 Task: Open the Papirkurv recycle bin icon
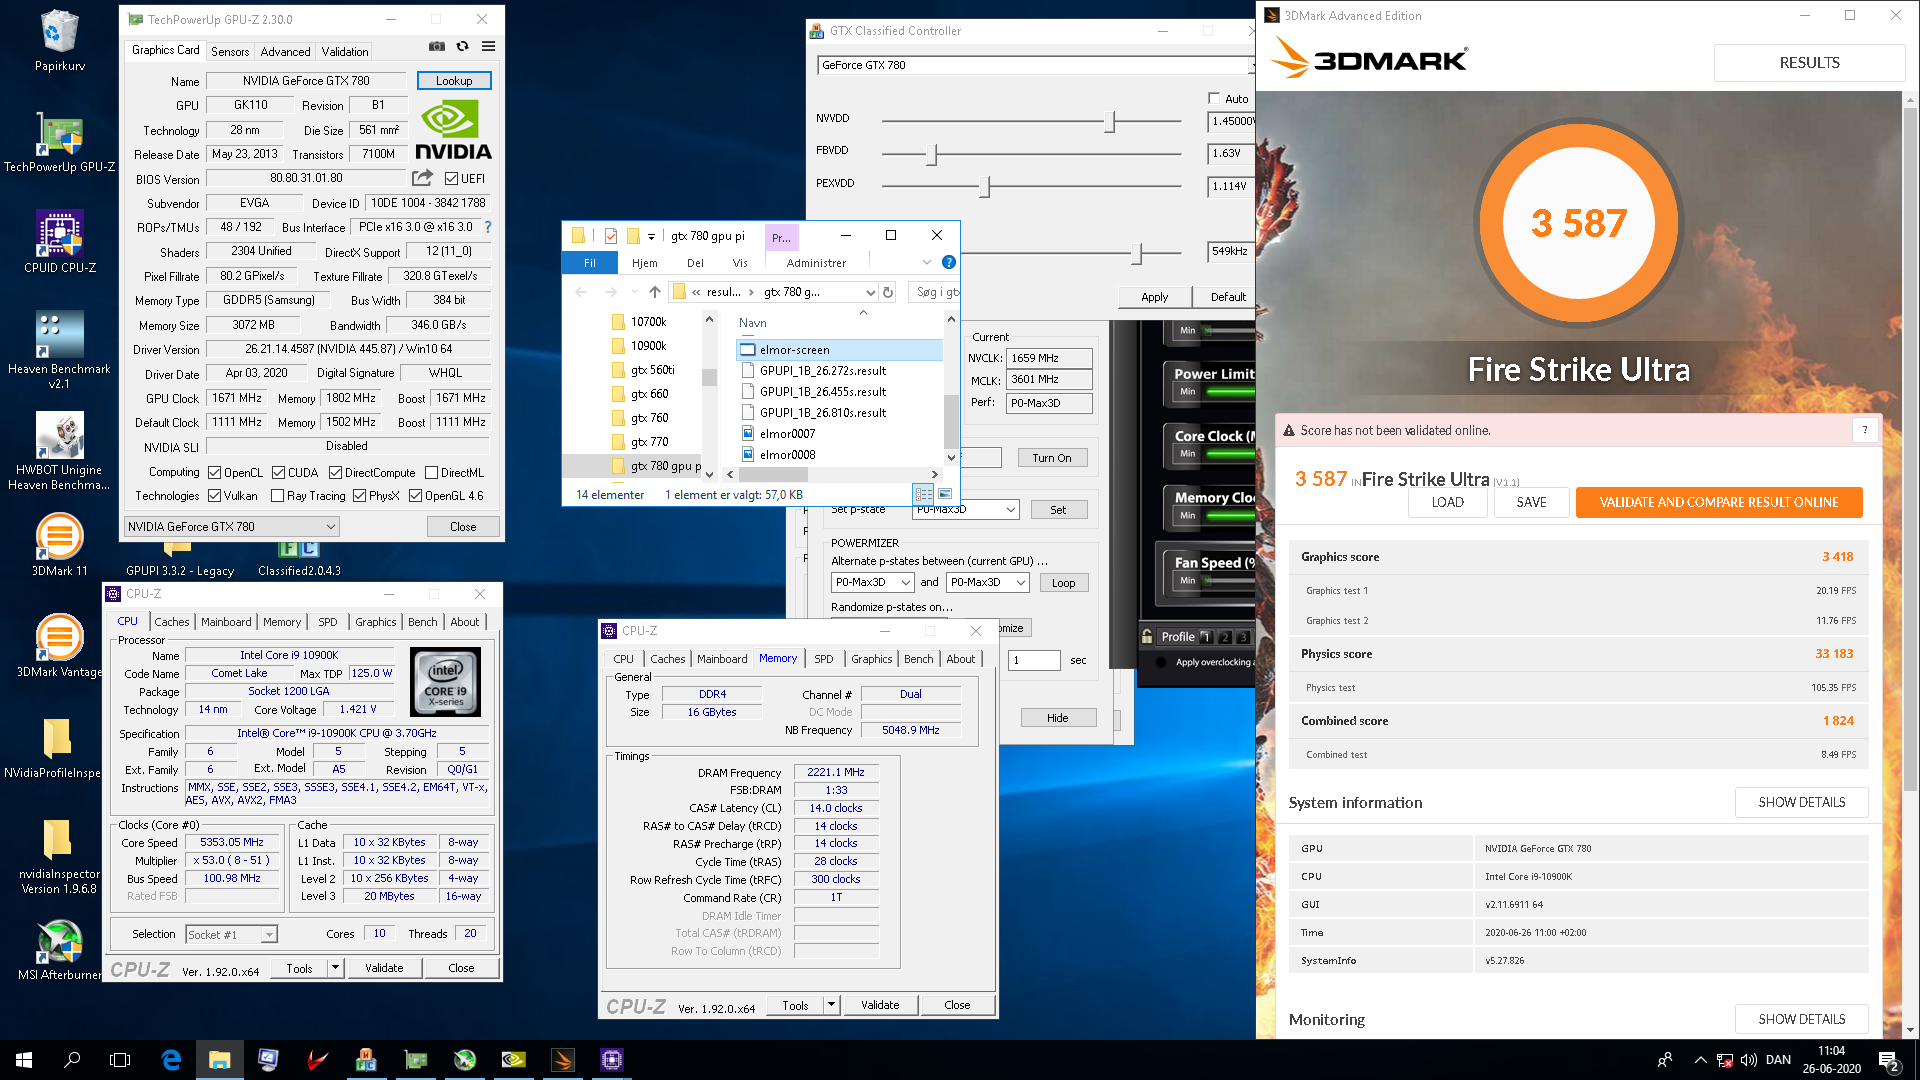[59, 41]
